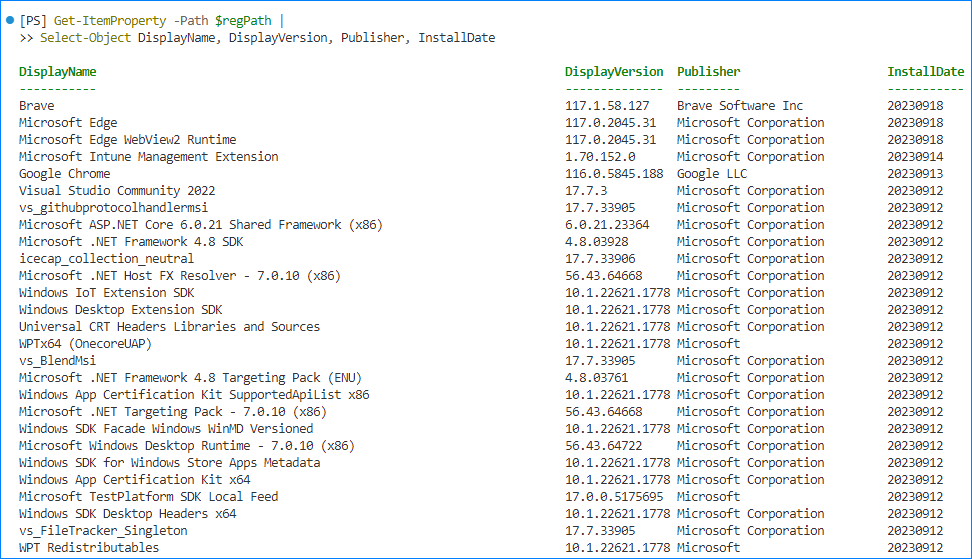Click the InstallDate column header
This screenshot has width=972, height=559.
pyautogui.click(x=926, y=72)
